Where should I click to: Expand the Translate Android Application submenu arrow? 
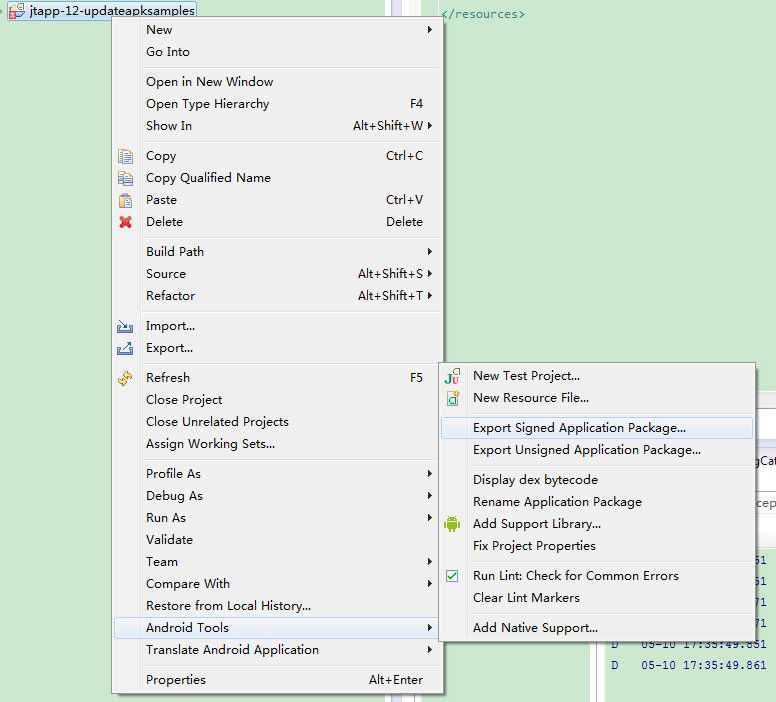(x=430, y=650)
